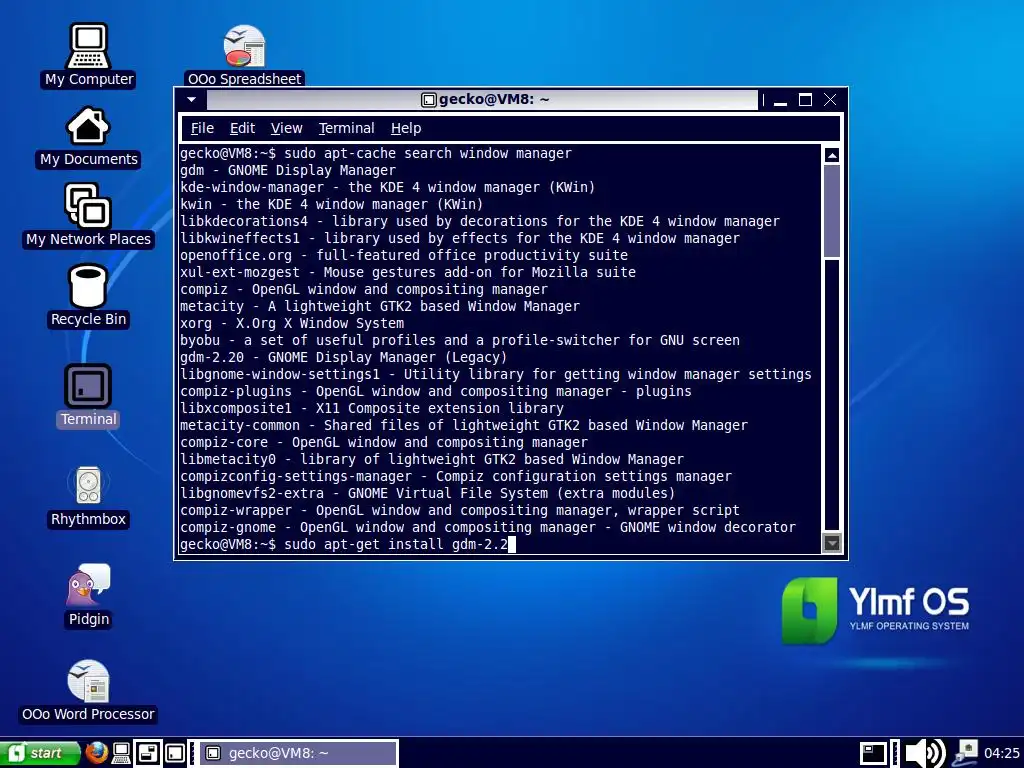Image resolution: width=1024 pixels, height=768 pixels.
Task: Open the My Documents home folder icon
Action: [89, 136]
